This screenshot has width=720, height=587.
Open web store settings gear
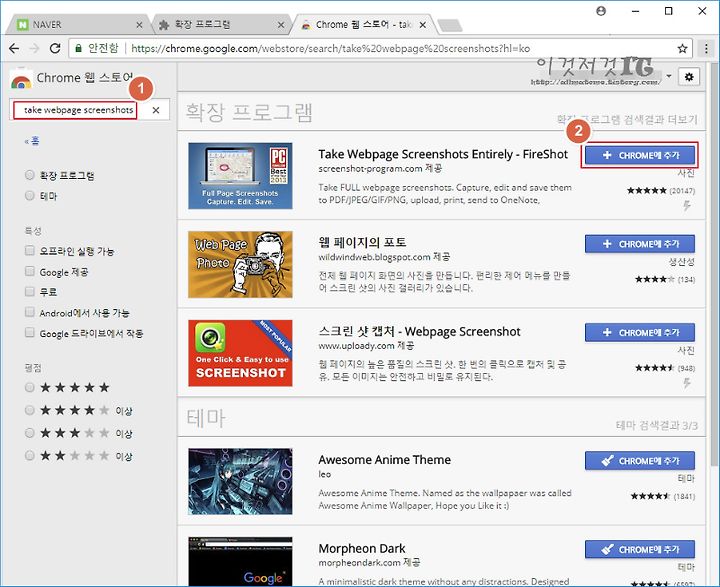(x=689, y=77)
